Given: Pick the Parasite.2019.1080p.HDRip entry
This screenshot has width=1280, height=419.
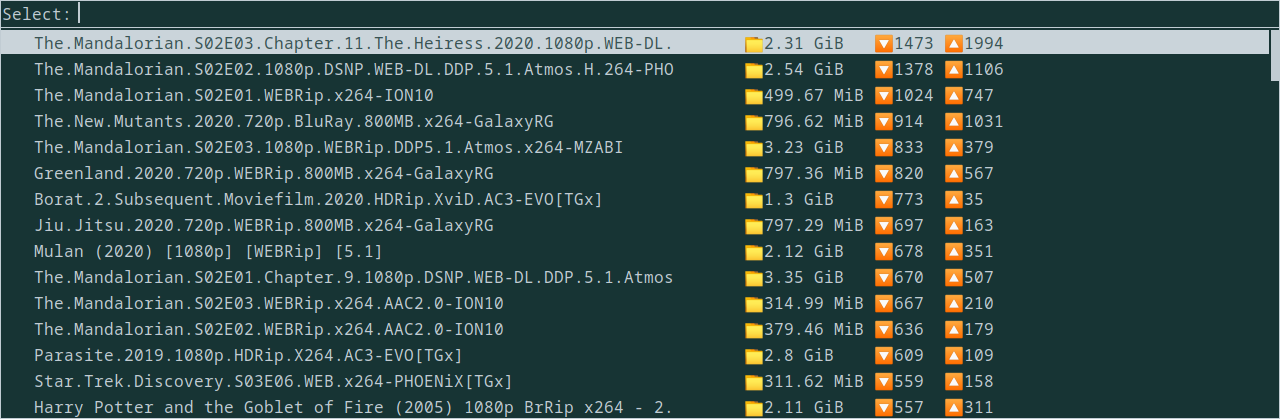Looking at the screenshot, I should (635, 356).
